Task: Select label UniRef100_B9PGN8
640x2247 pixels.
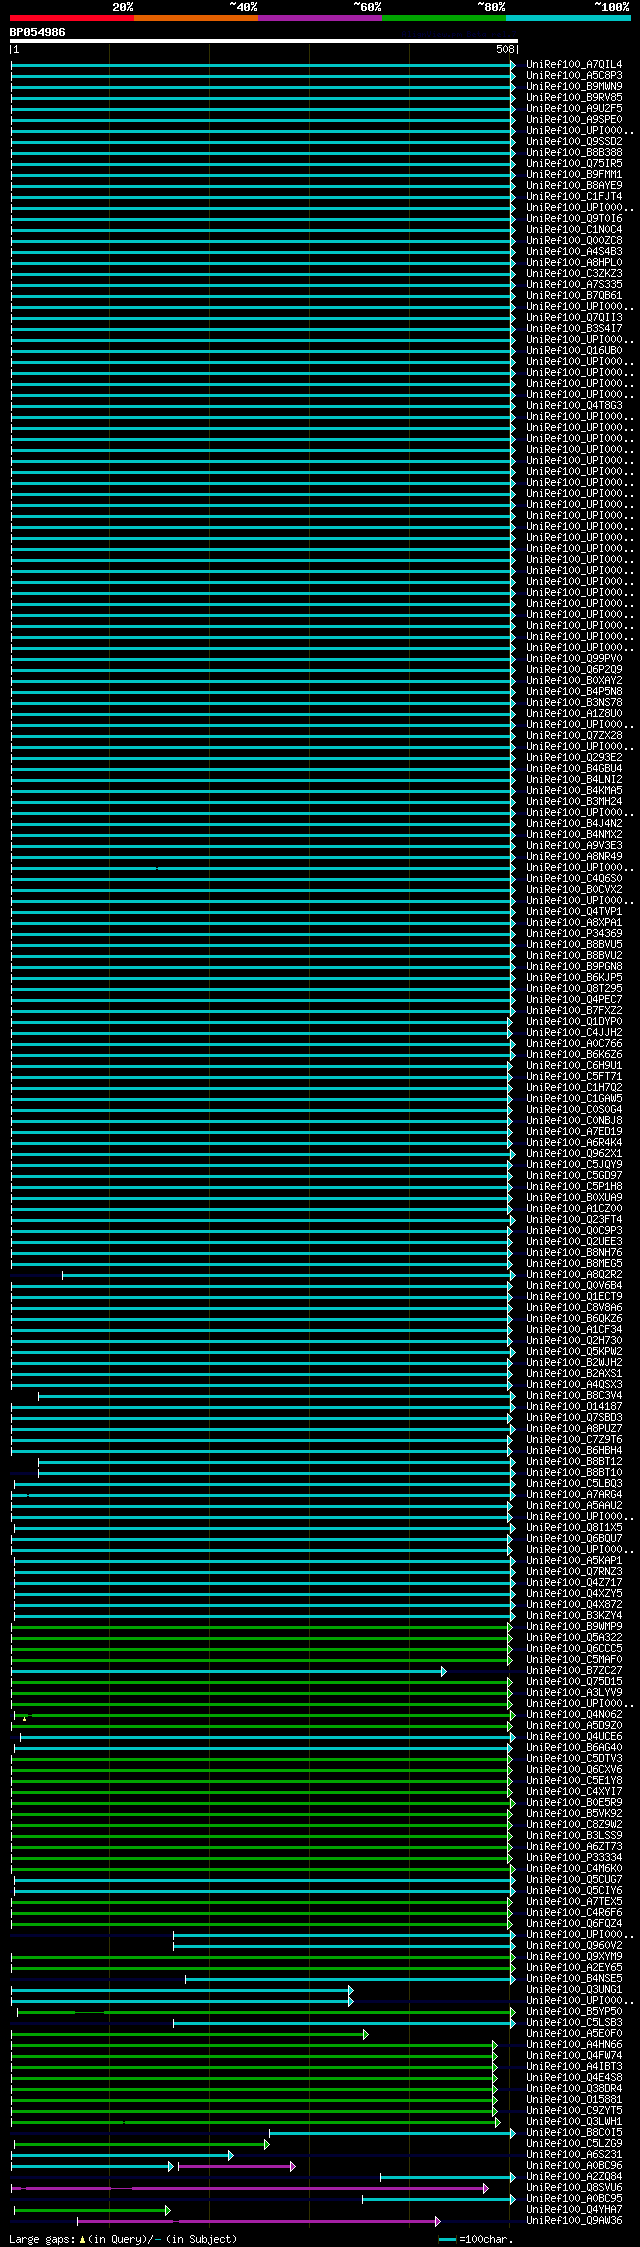Action: [574, 967]
